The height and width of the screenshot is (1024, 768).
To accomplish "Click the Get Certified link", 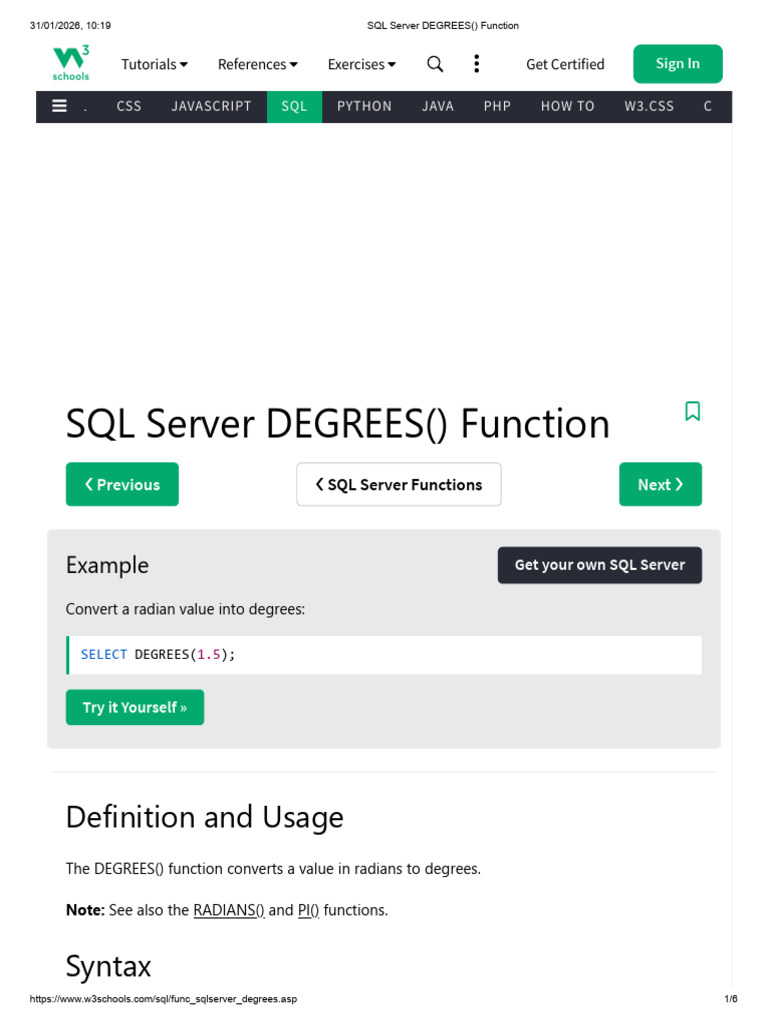I will [x=565, y=64].
